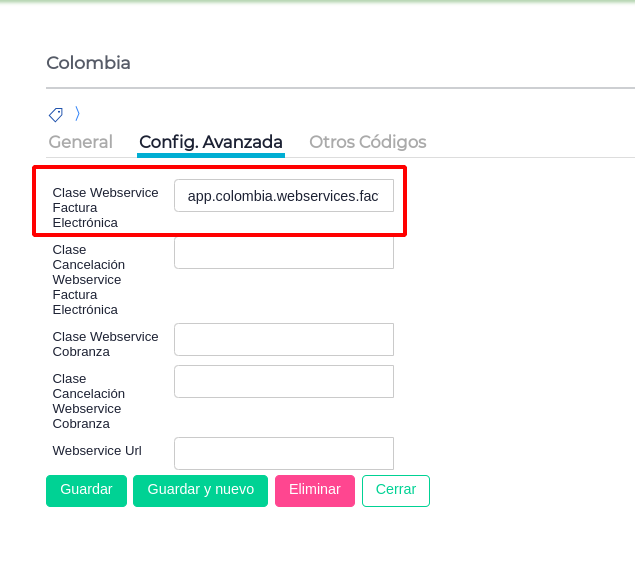This screenshot has height=587, width=635.
Task: Close the form with Cerrar
Action: tap(396, 490)
